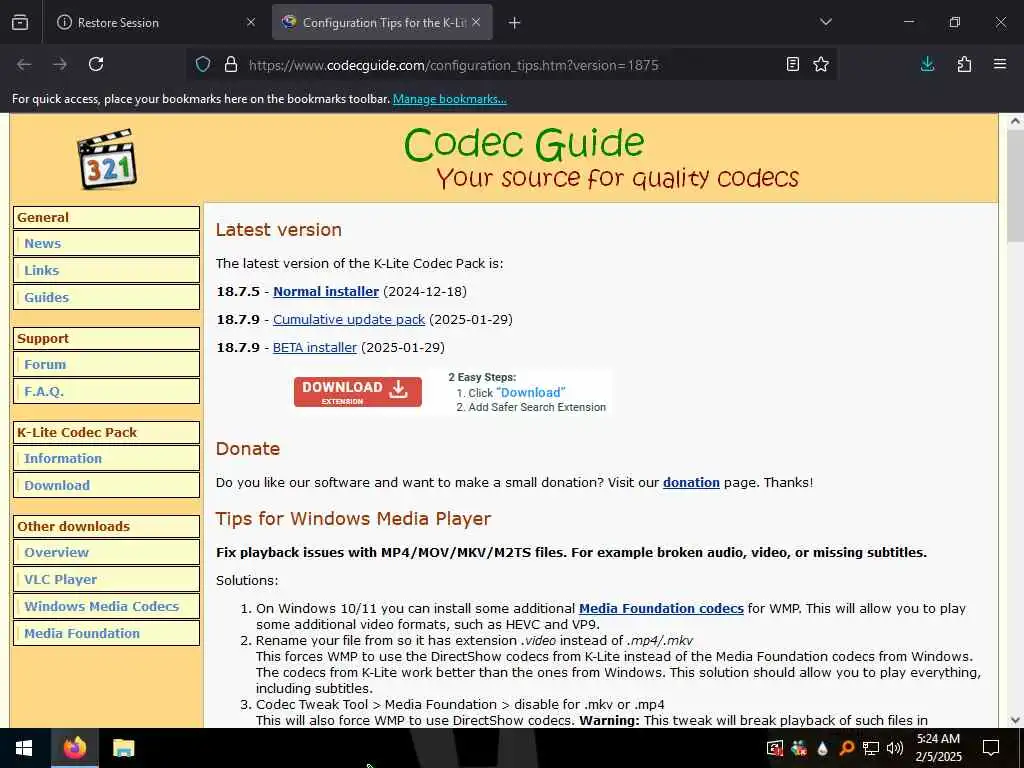
Task: Click the Tips for Windows Media Player heading
Action: tap(353, 519)
